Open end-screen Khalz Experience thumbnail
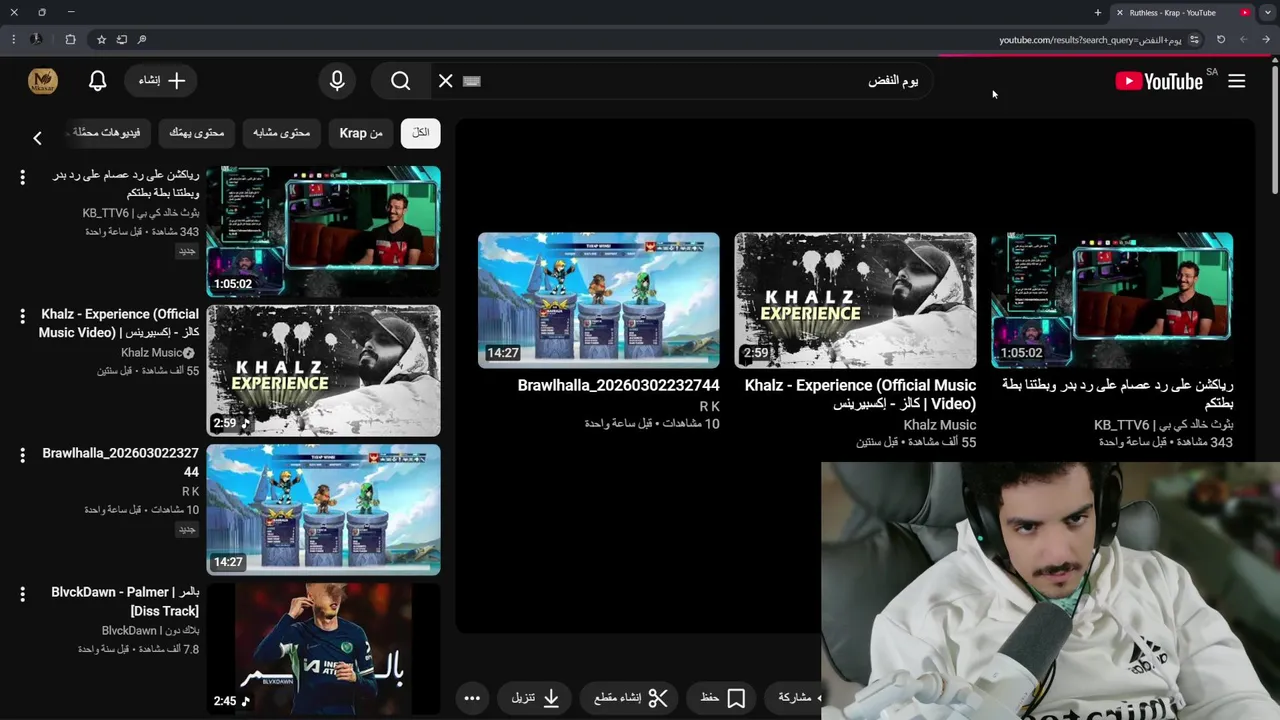The width and height of the screenshot is (1280, 720). 855,300
